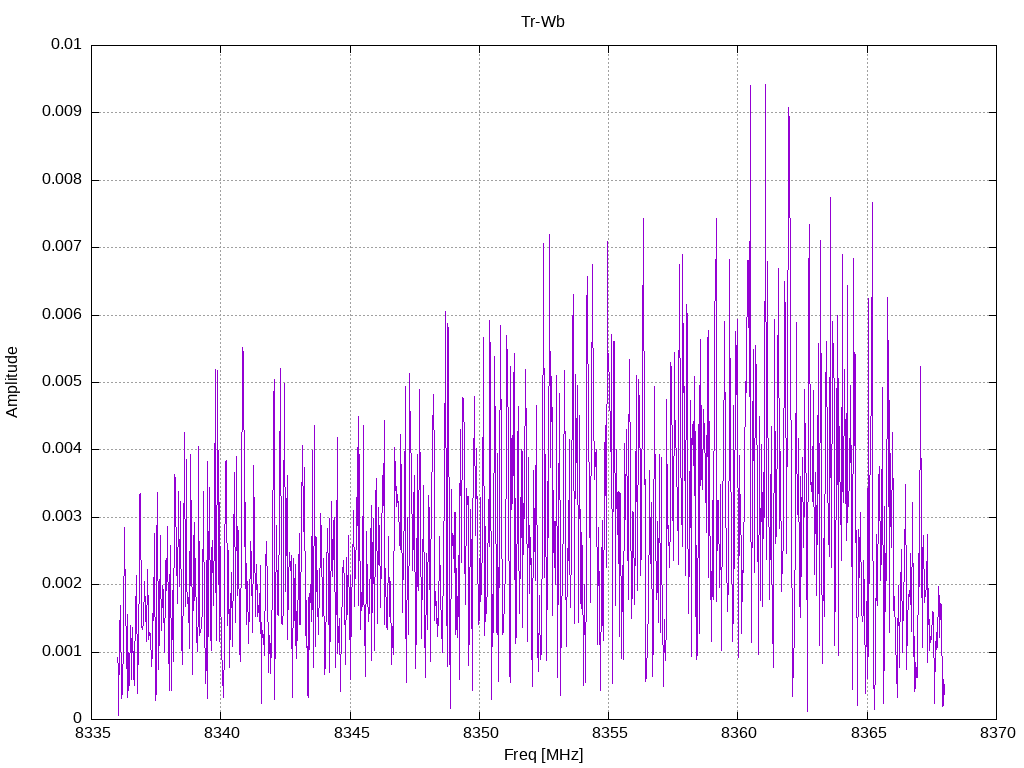Click y-axis tick label 0.002
The image size is (1024, 768).
coord(62,584)
